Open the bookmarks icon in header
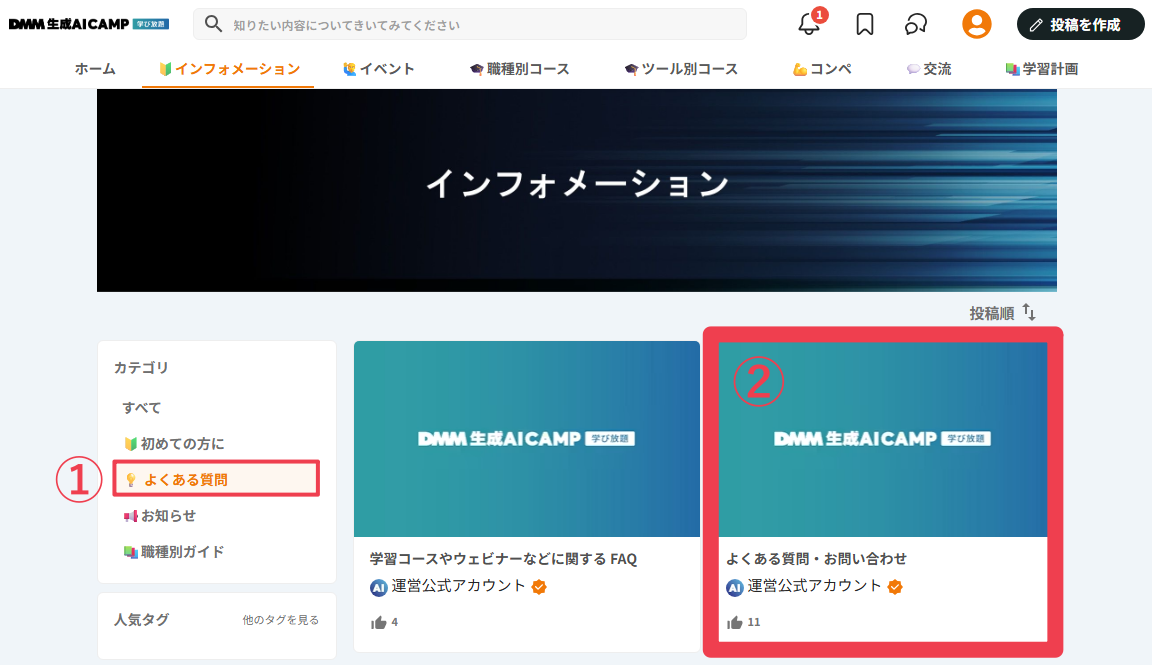1152x665 pixels. pyautogui.click(x=865, y=24)
